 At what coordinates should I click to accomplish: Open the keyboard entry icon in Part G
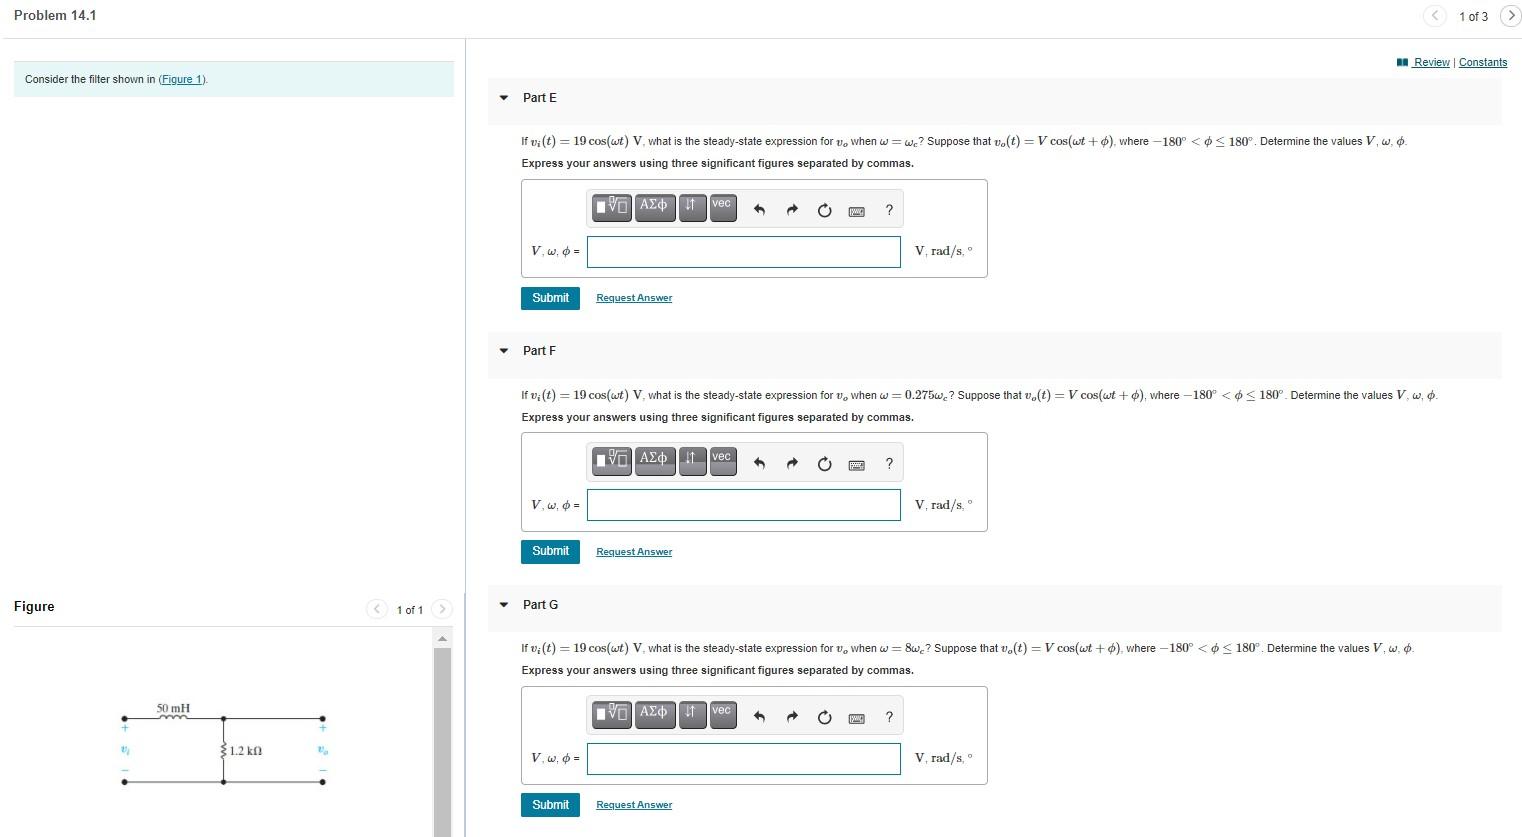(857, 715)
